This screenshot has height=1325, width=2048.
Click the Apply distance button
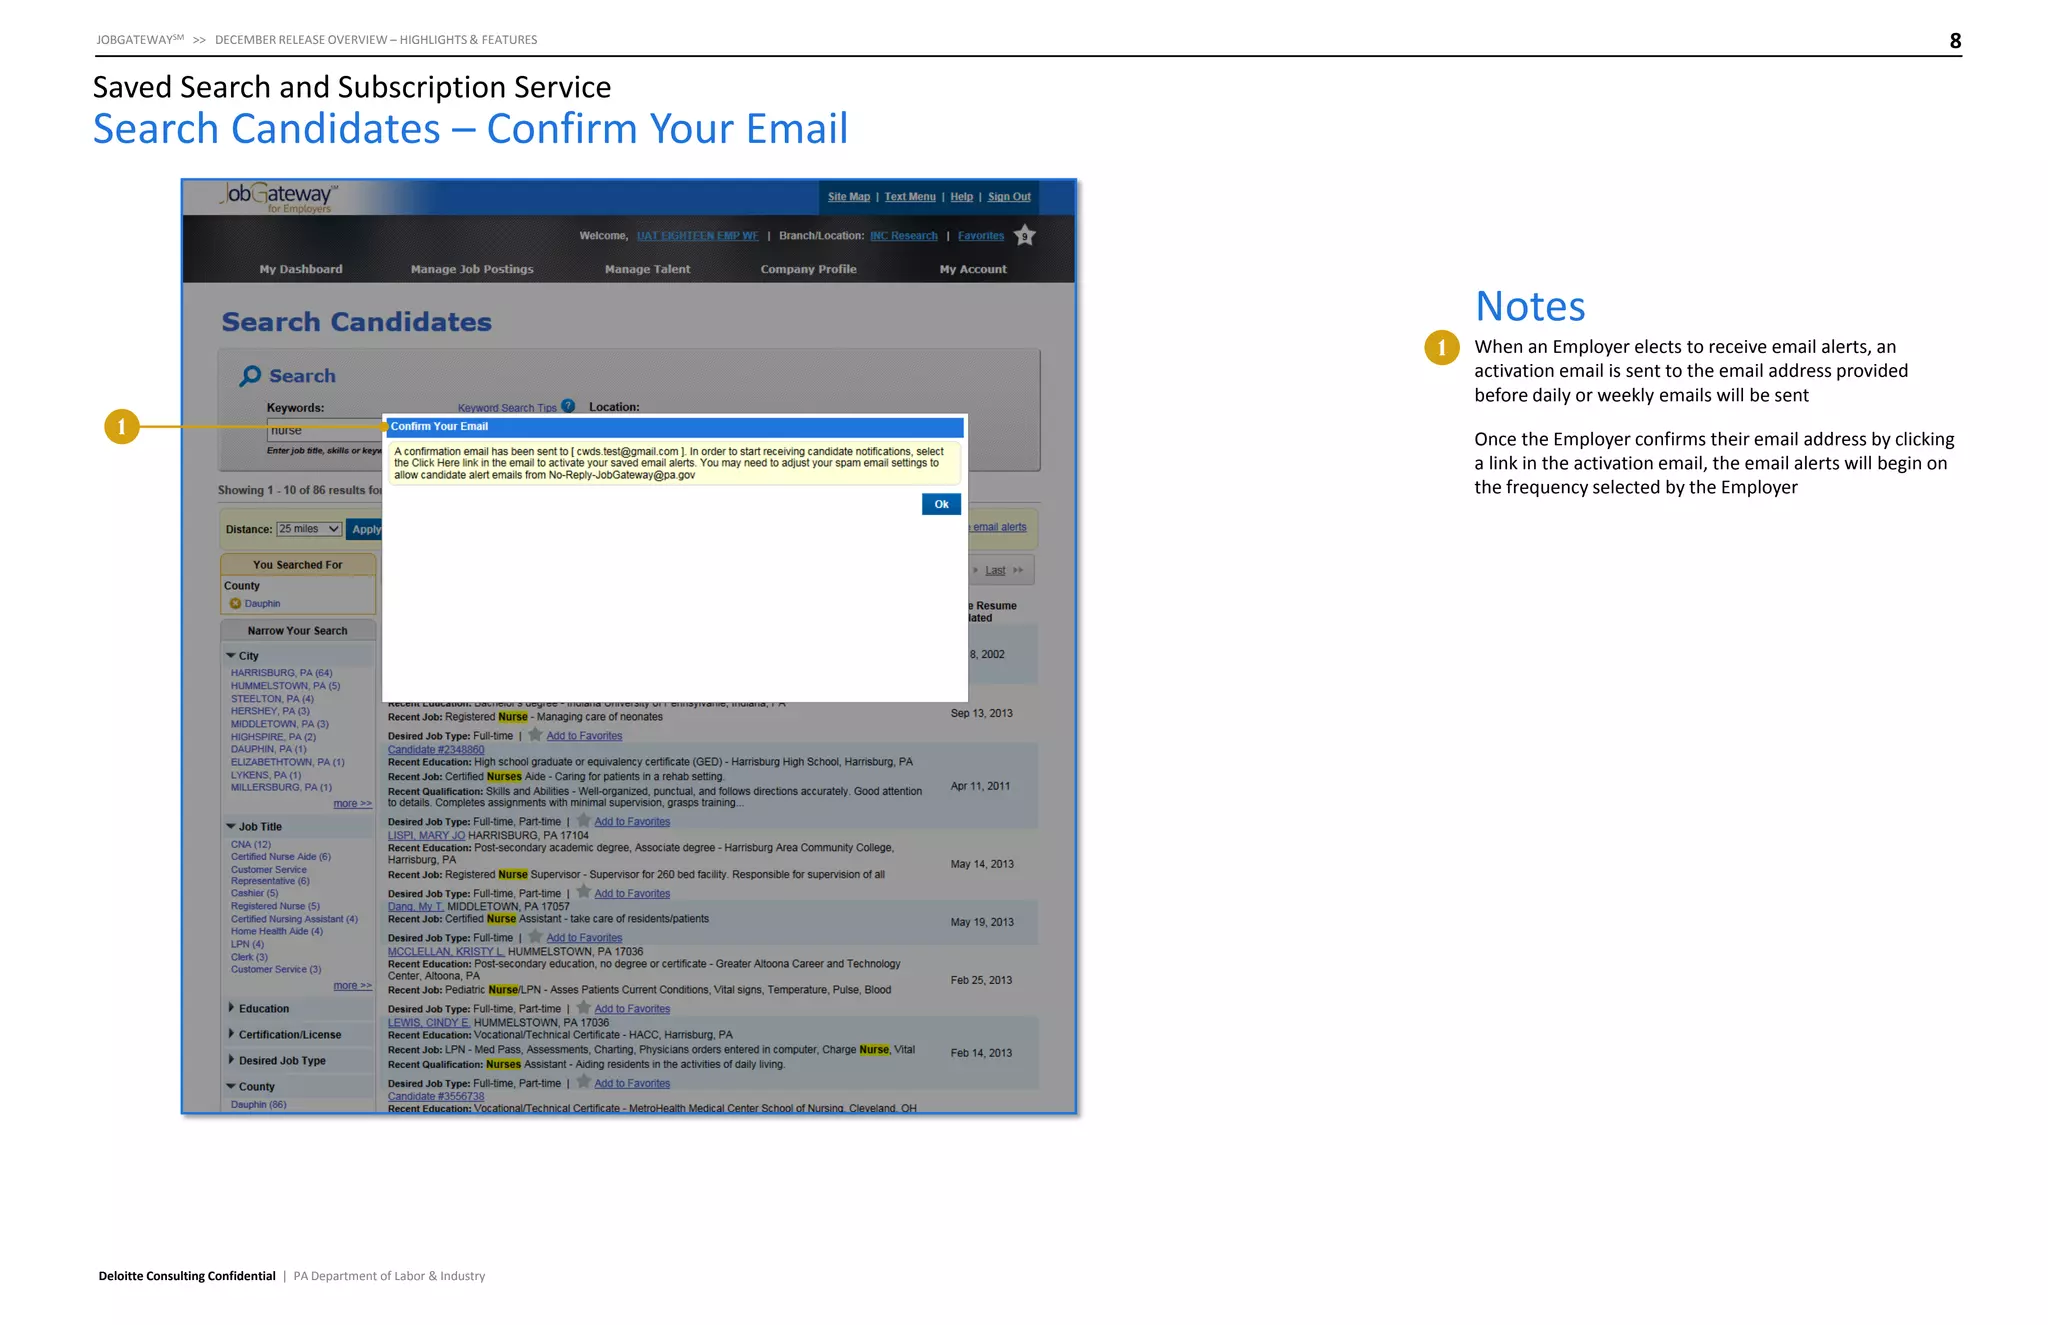tap(365, 529)
